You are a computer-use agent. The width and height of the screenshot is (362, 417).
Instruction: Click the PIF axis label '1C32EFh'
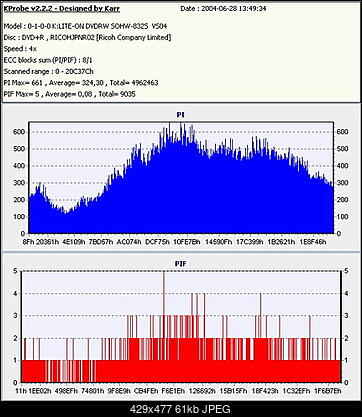coord(296,391)
